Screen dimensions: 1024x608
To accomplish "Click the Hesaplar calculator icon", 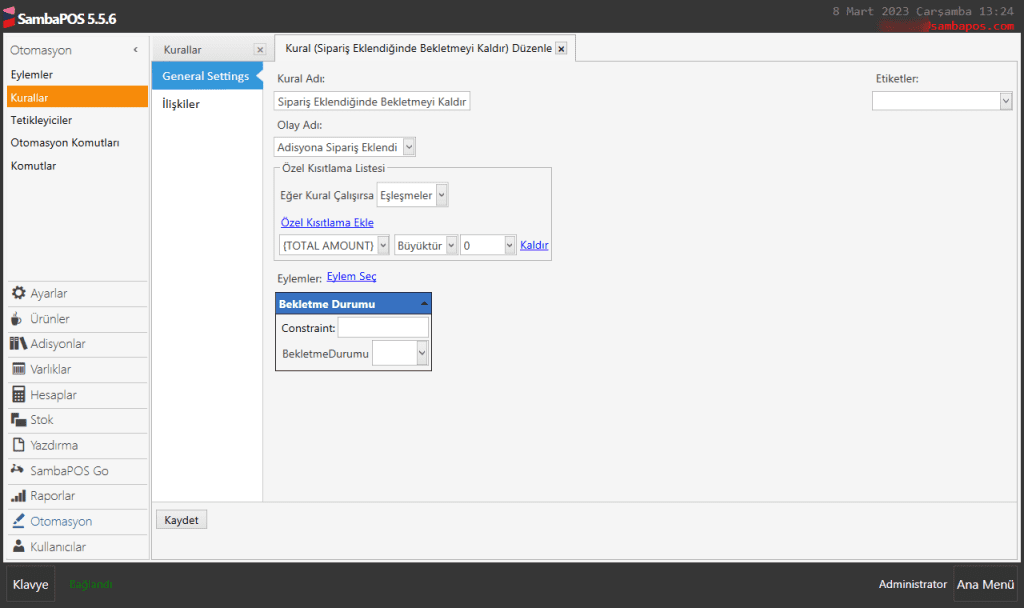I will coord(18,395).
